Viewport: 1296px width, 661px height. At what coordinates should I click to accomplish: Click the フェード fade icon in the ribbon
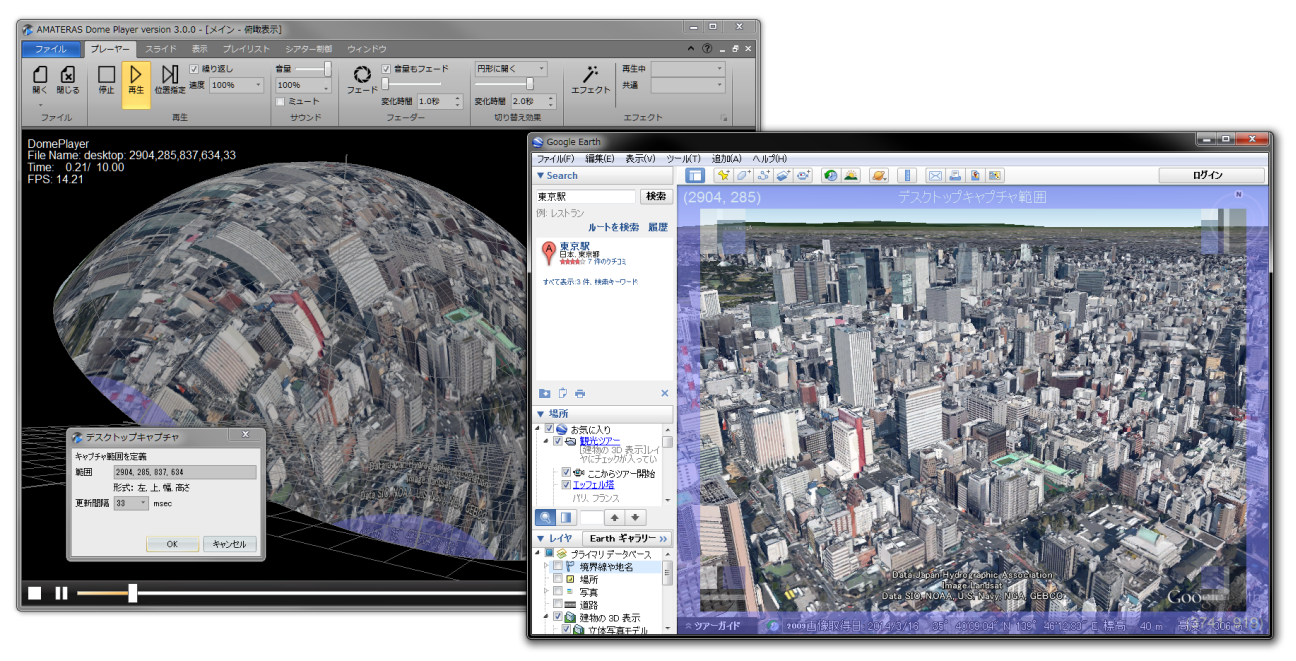click(x=362, y=74)
